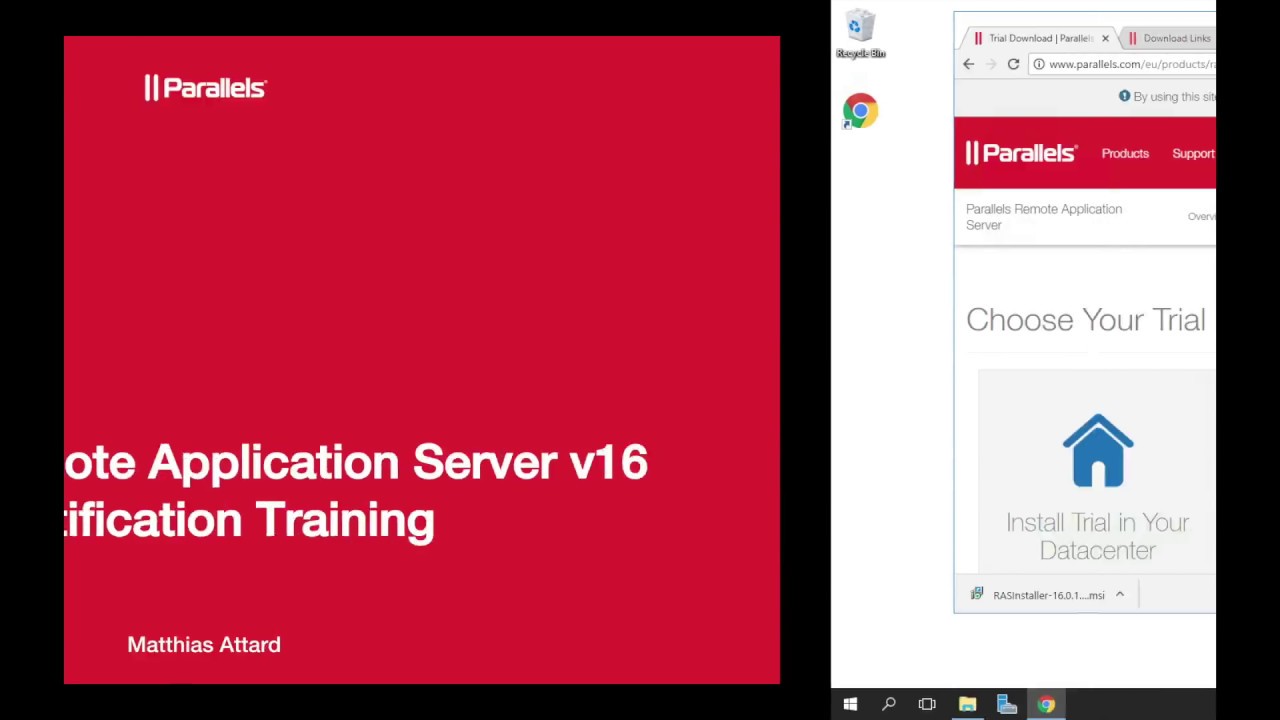The image size is (1280, 720).
Task: Click the taskbar search icon
Action: pos(888,704)
